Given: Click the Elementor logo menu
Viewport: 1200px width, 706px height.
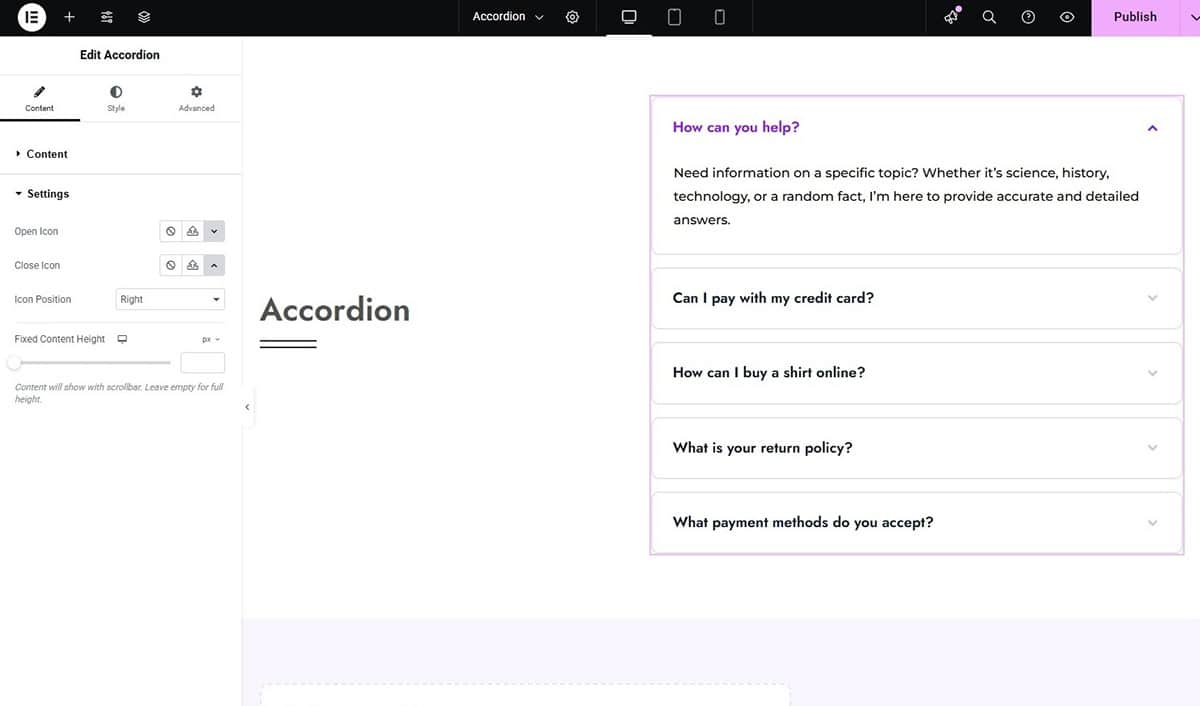Looking at the screenshot, I should 32,17.
